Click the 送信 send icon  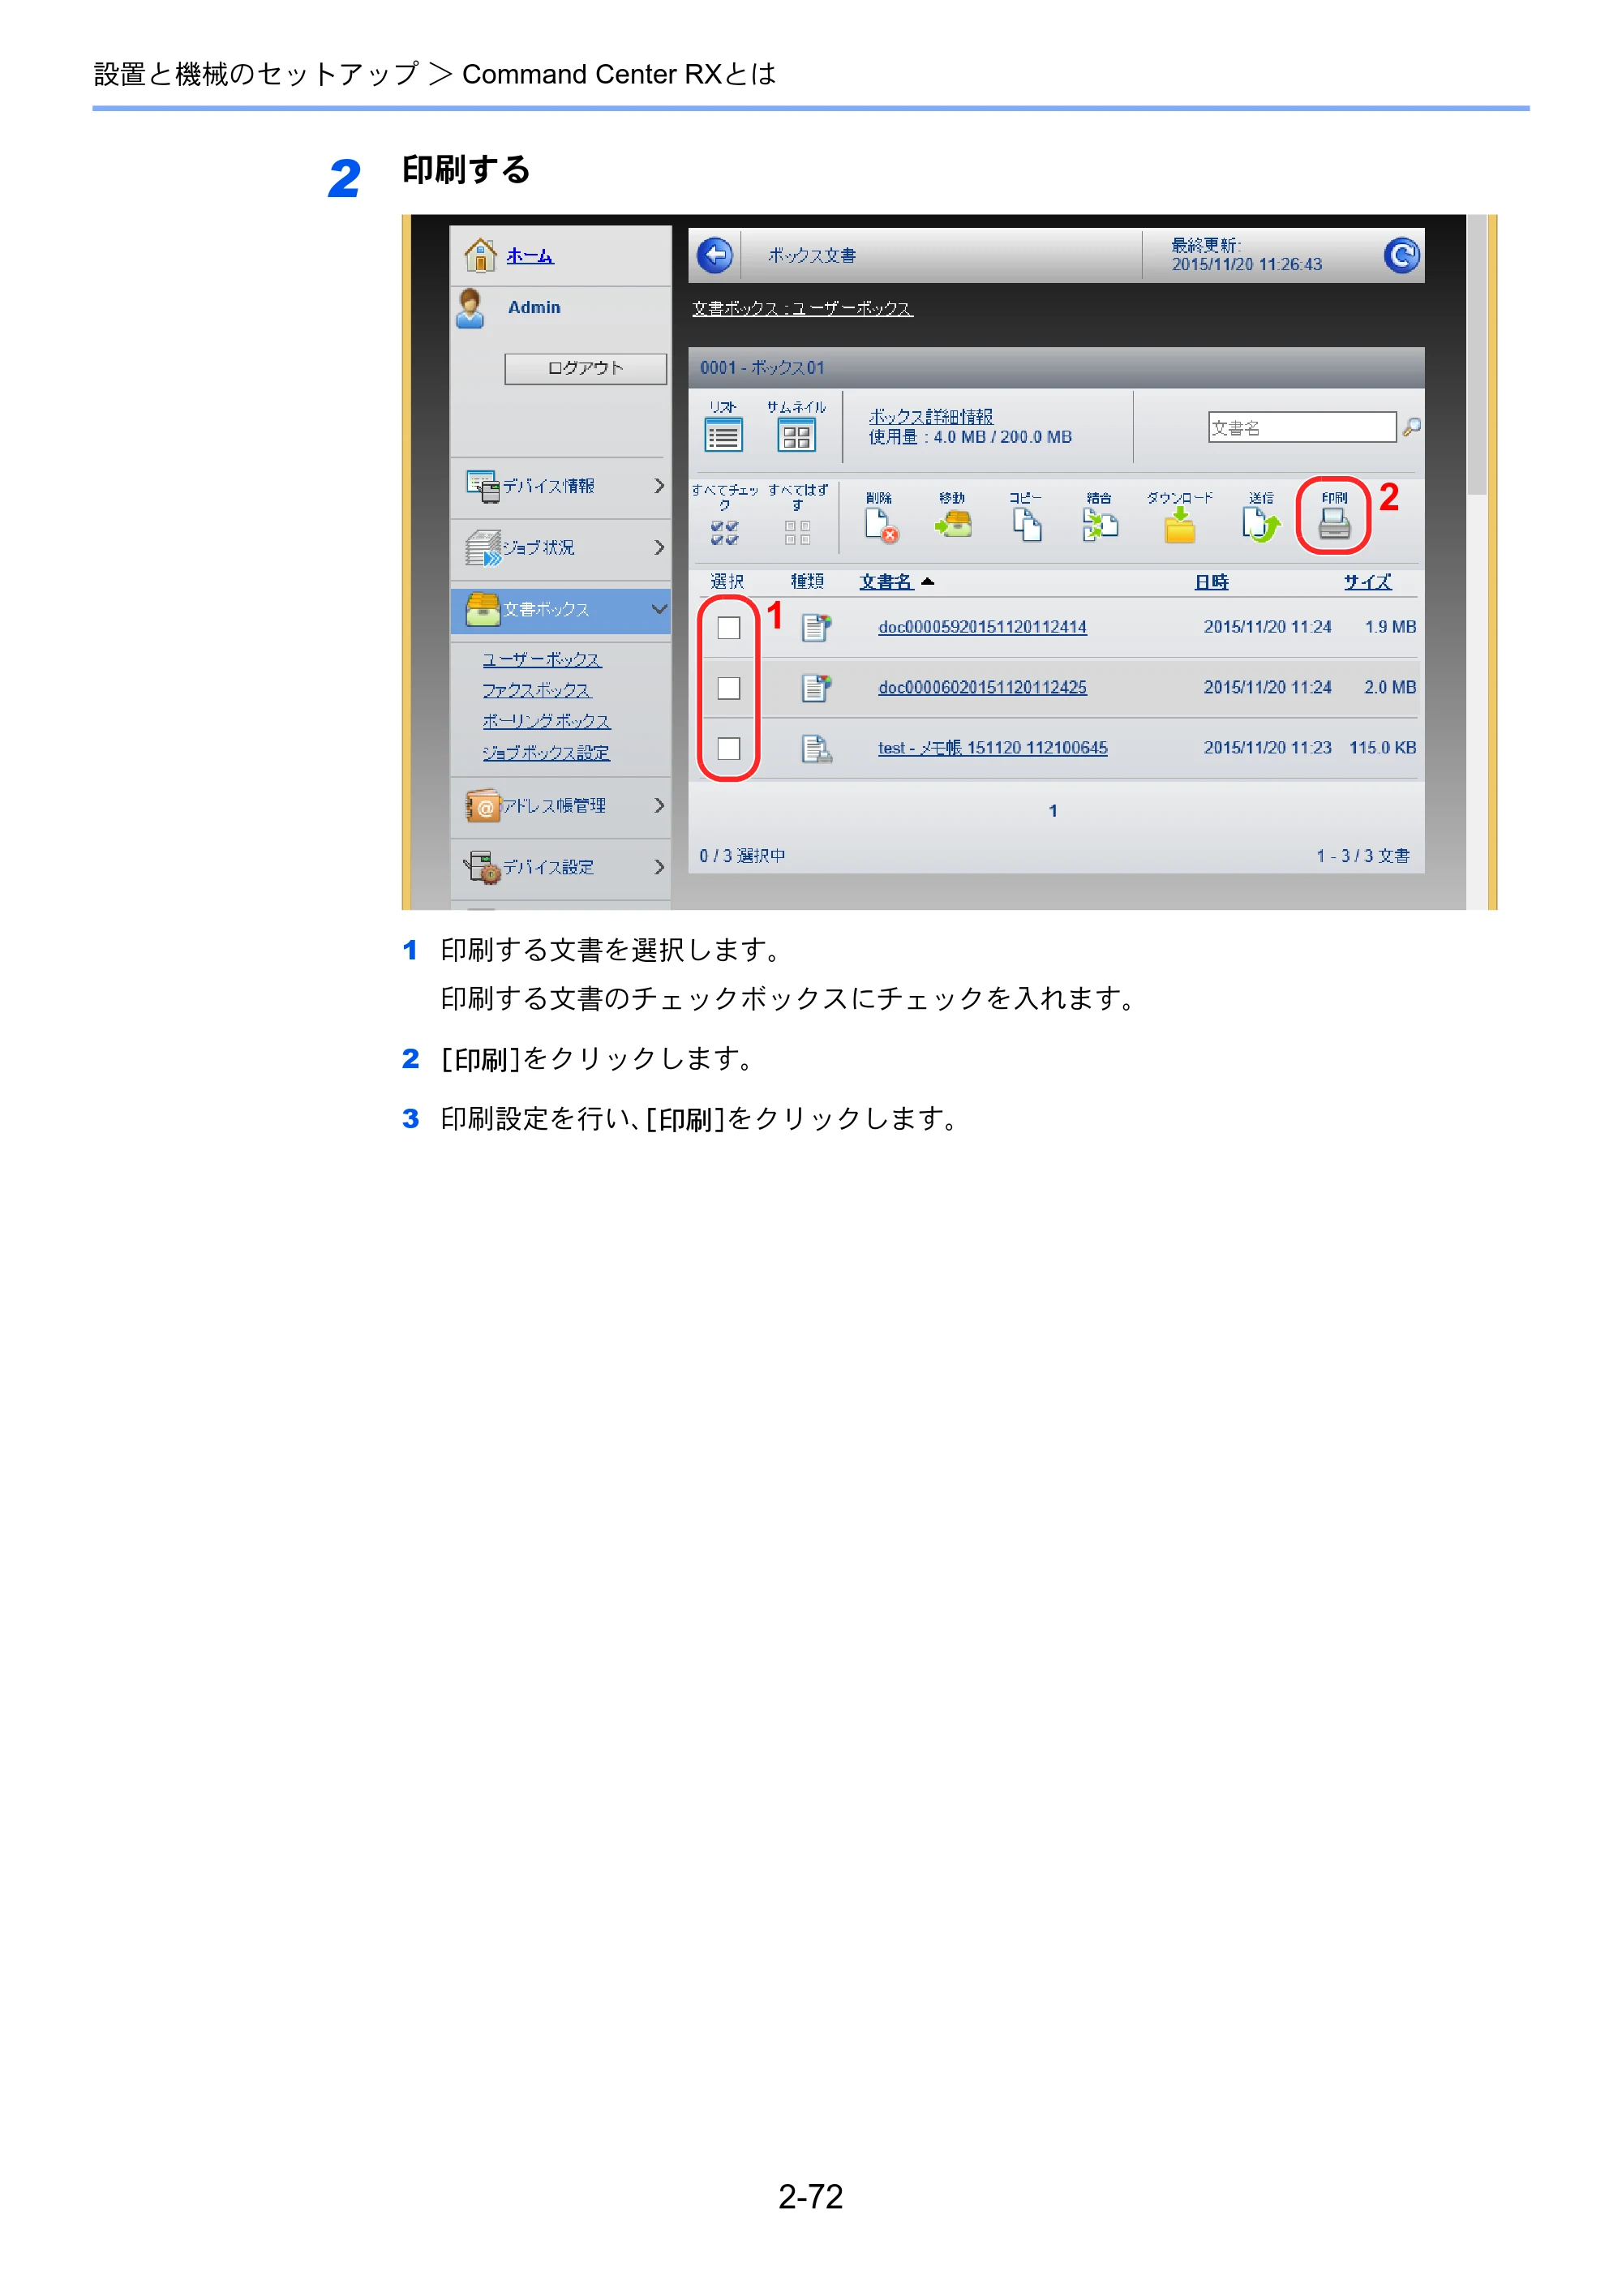(1260, 524)
